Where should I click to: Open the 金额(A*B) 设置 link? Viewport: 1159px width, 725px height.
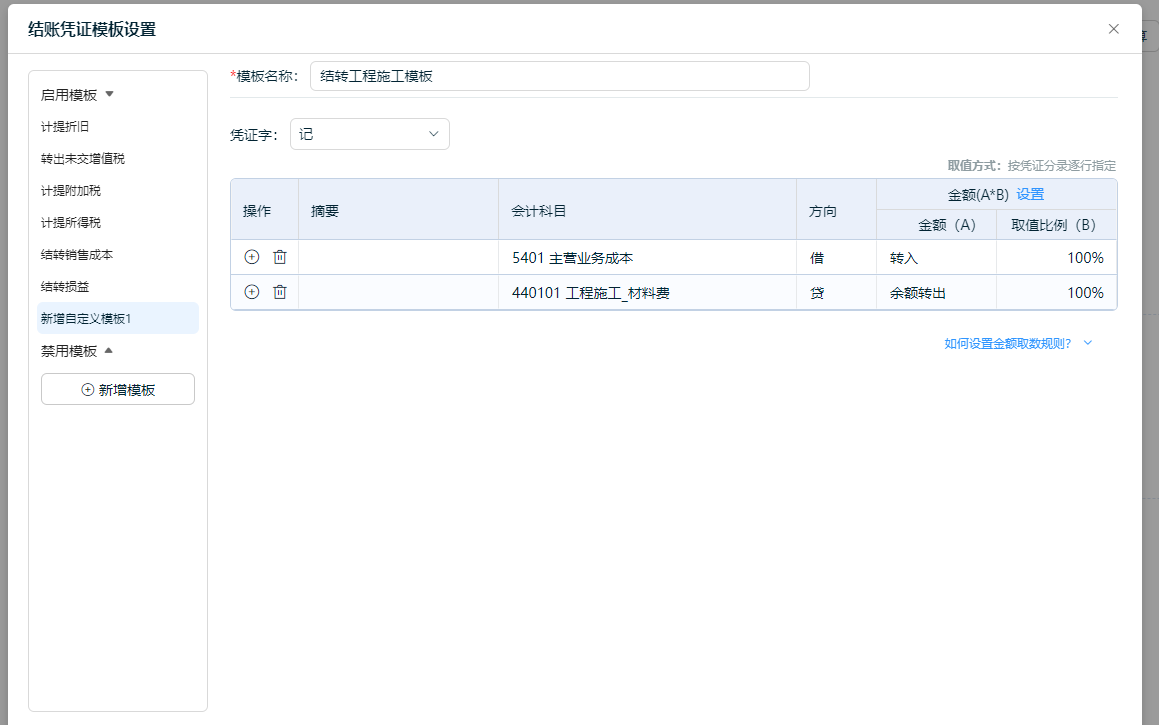(1030, 194)
